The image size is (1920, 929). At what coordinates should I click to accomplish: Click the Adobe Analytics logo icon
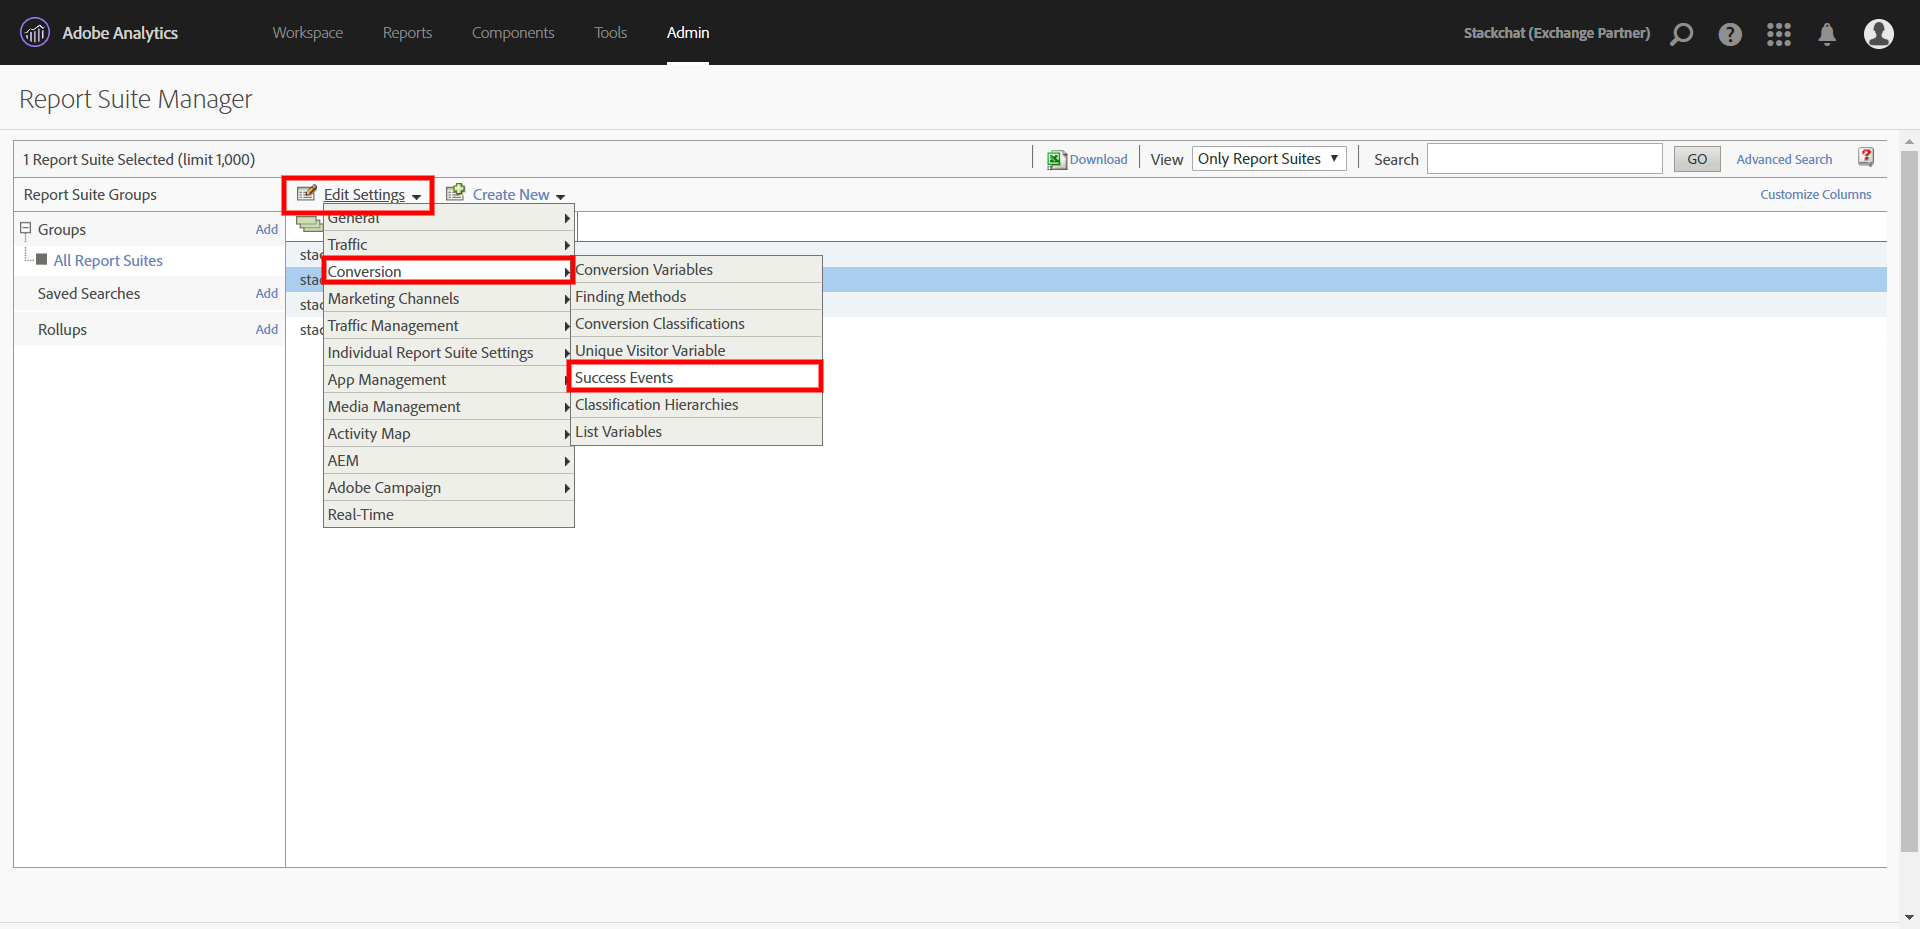[35, 33]
